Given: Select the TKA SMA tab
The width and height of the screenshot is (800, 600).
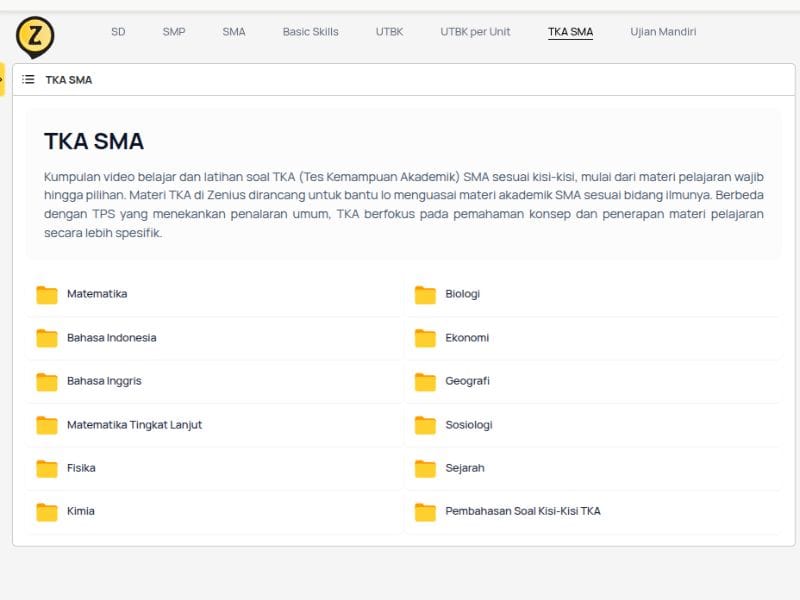Looking at the screenshot, I should 570,32.
